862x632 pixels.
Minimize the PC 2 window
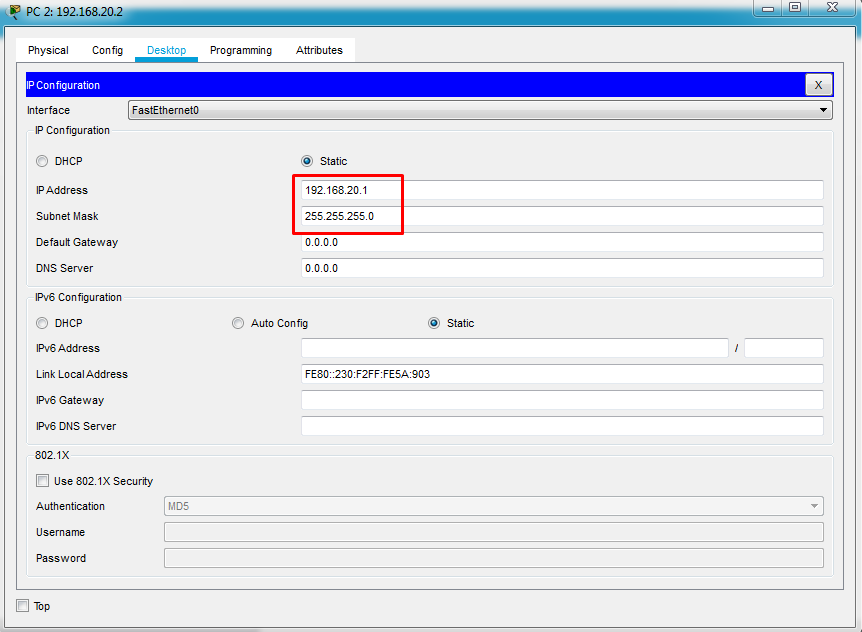(768, 8)
